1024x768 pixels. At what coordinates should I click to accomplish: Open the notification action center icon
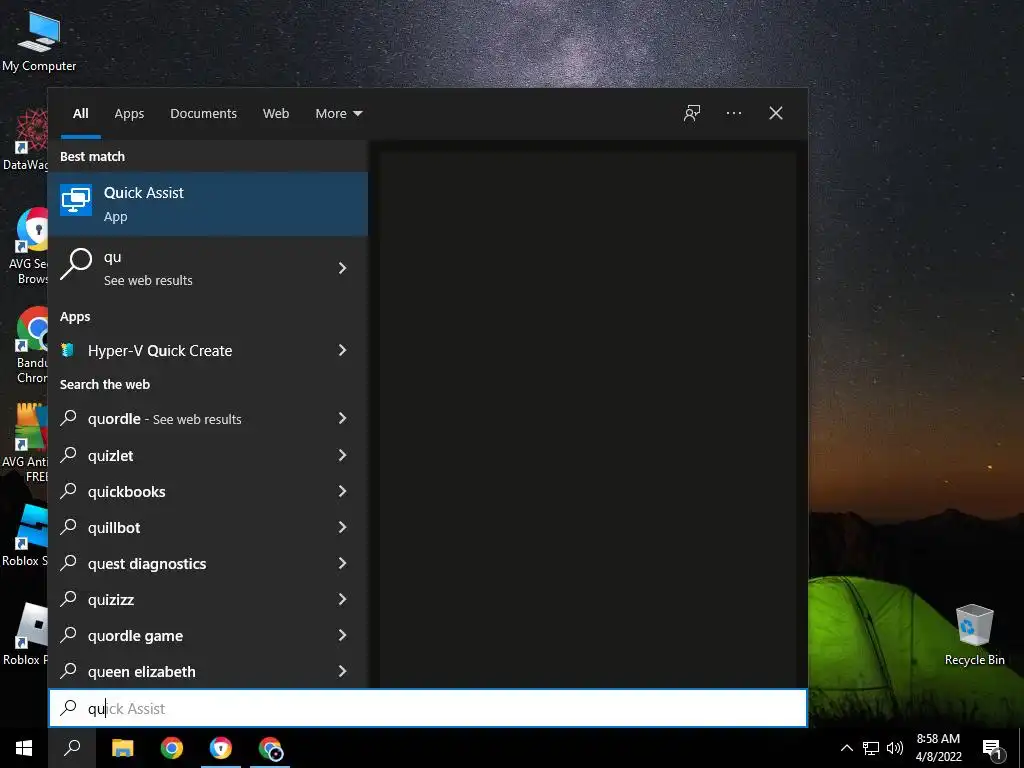993,749
